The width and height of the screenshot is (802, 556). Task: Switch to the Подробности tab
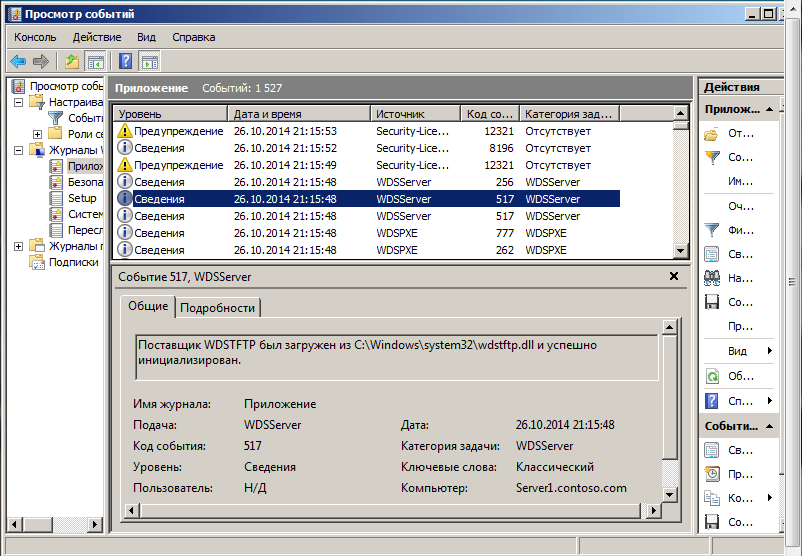pos(217,308)
